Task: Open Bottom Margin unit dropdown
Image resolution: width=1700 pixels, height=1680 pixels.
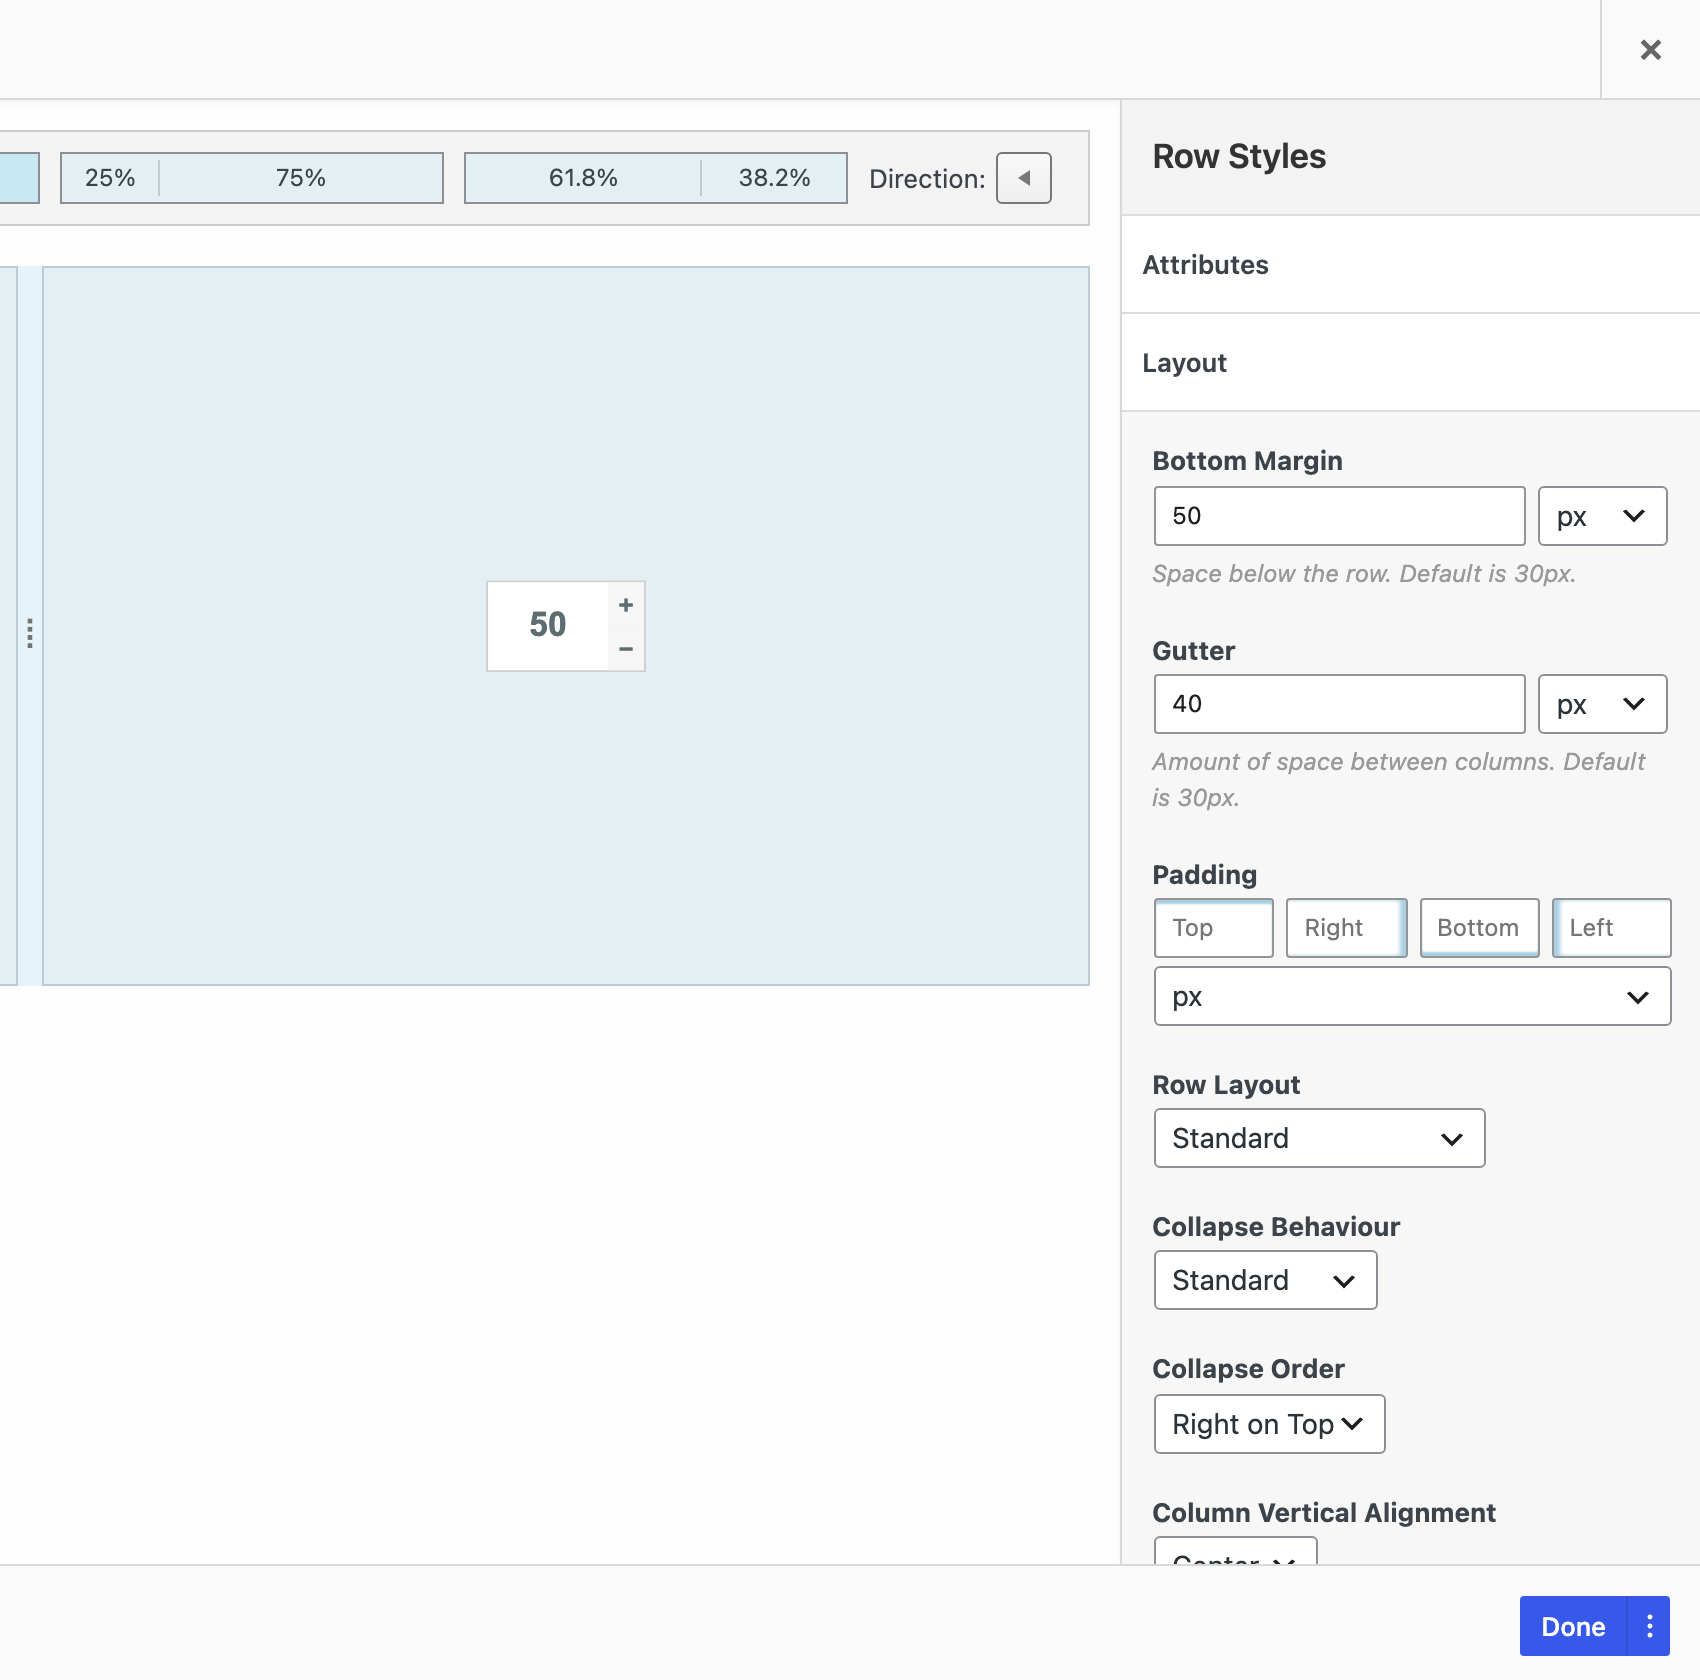Action: pos(1602,516)
